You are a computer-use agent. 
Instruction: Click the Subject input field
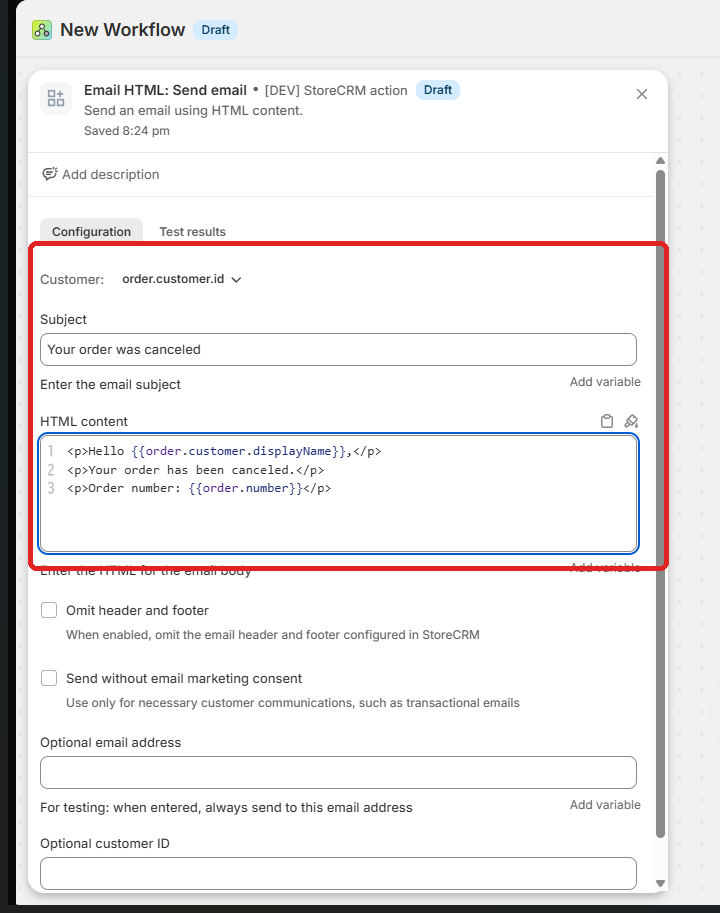tap(338, 349)
